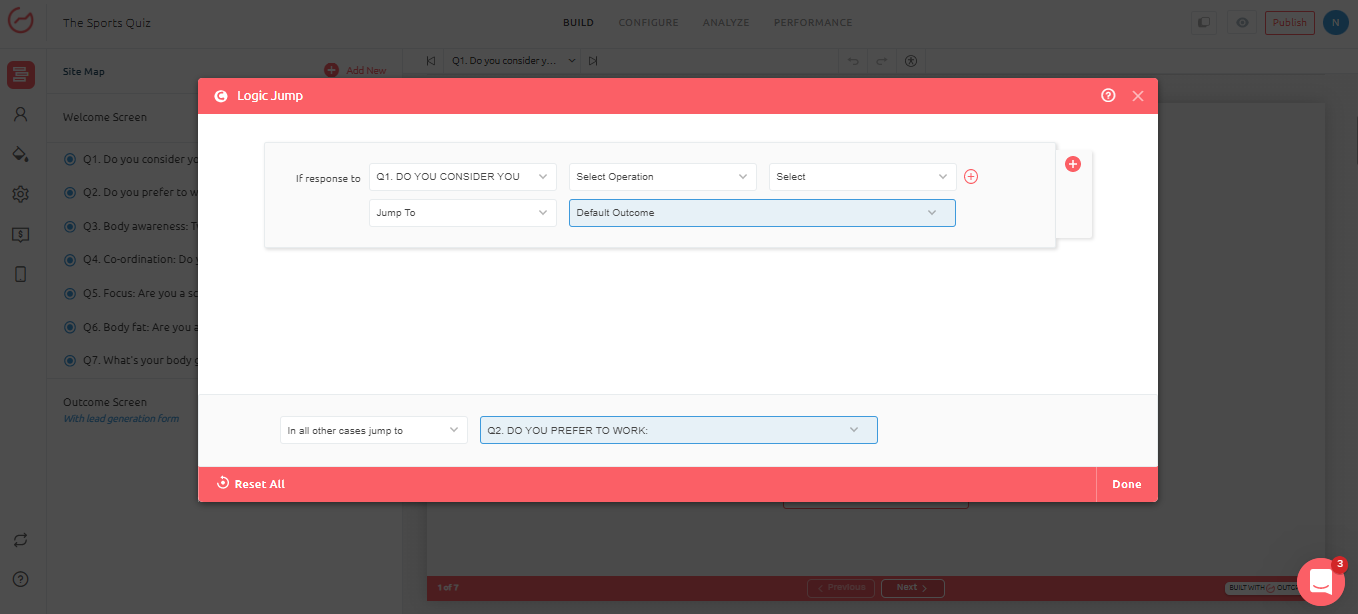Toggle the preview eye icon
The image size is (1358, 614).
pos(1242,23)
